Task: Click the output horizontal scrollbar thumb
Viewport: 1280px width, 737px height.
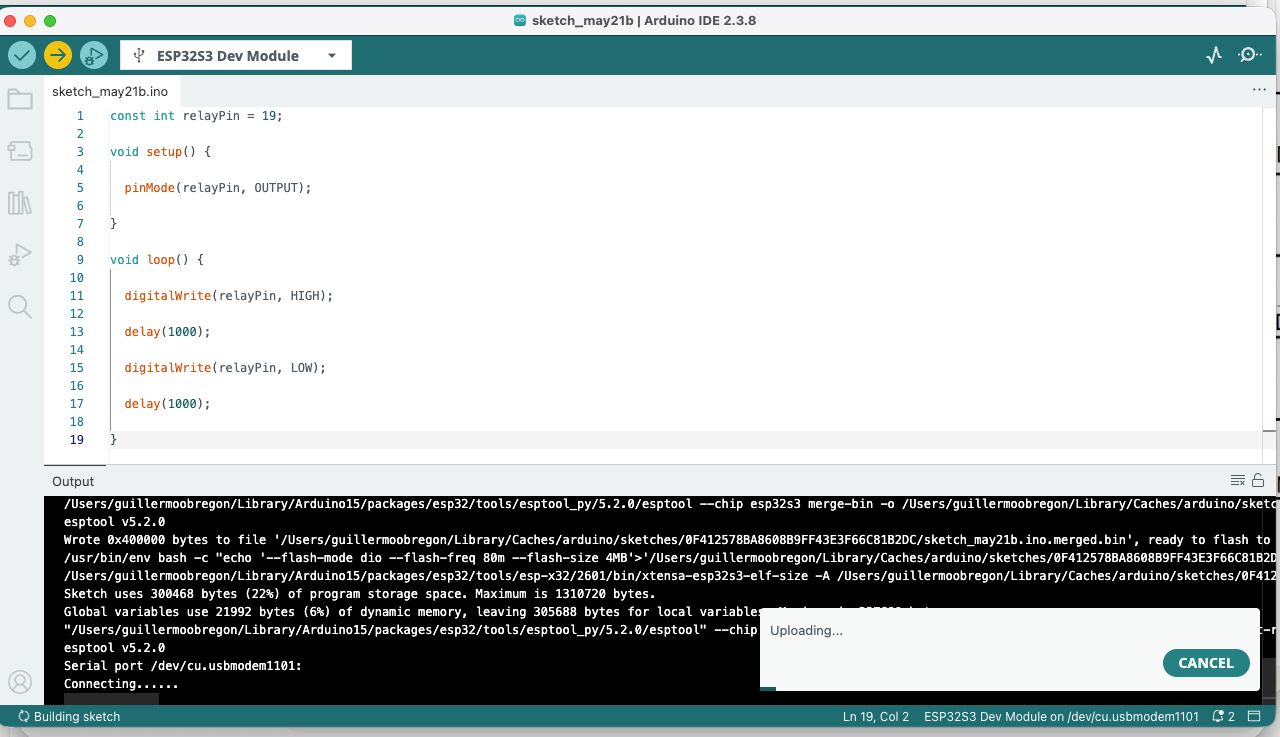Action: (110, 698)
